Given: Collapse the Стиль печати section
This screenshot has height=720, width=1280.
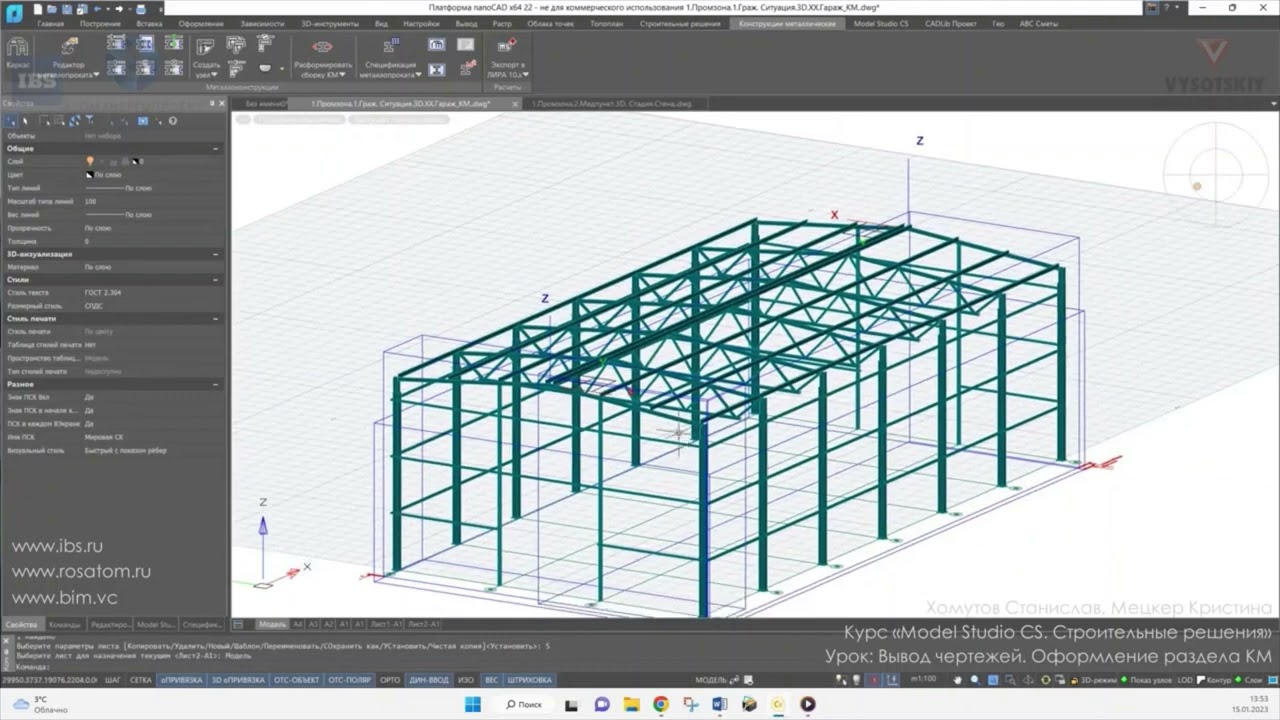Looking at the screenshot, I should pyautogui.click(x=216, y=318).
